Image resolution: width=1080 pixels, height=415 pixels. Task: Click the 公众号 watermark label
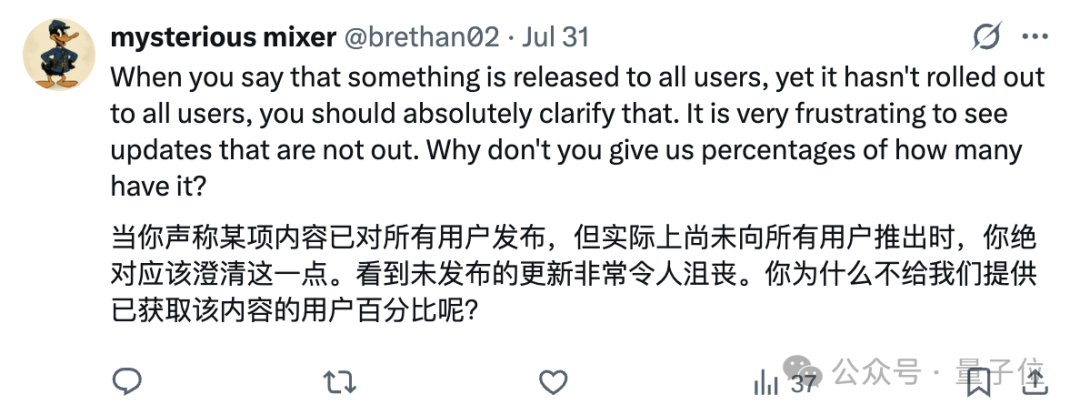pos(876,373)
